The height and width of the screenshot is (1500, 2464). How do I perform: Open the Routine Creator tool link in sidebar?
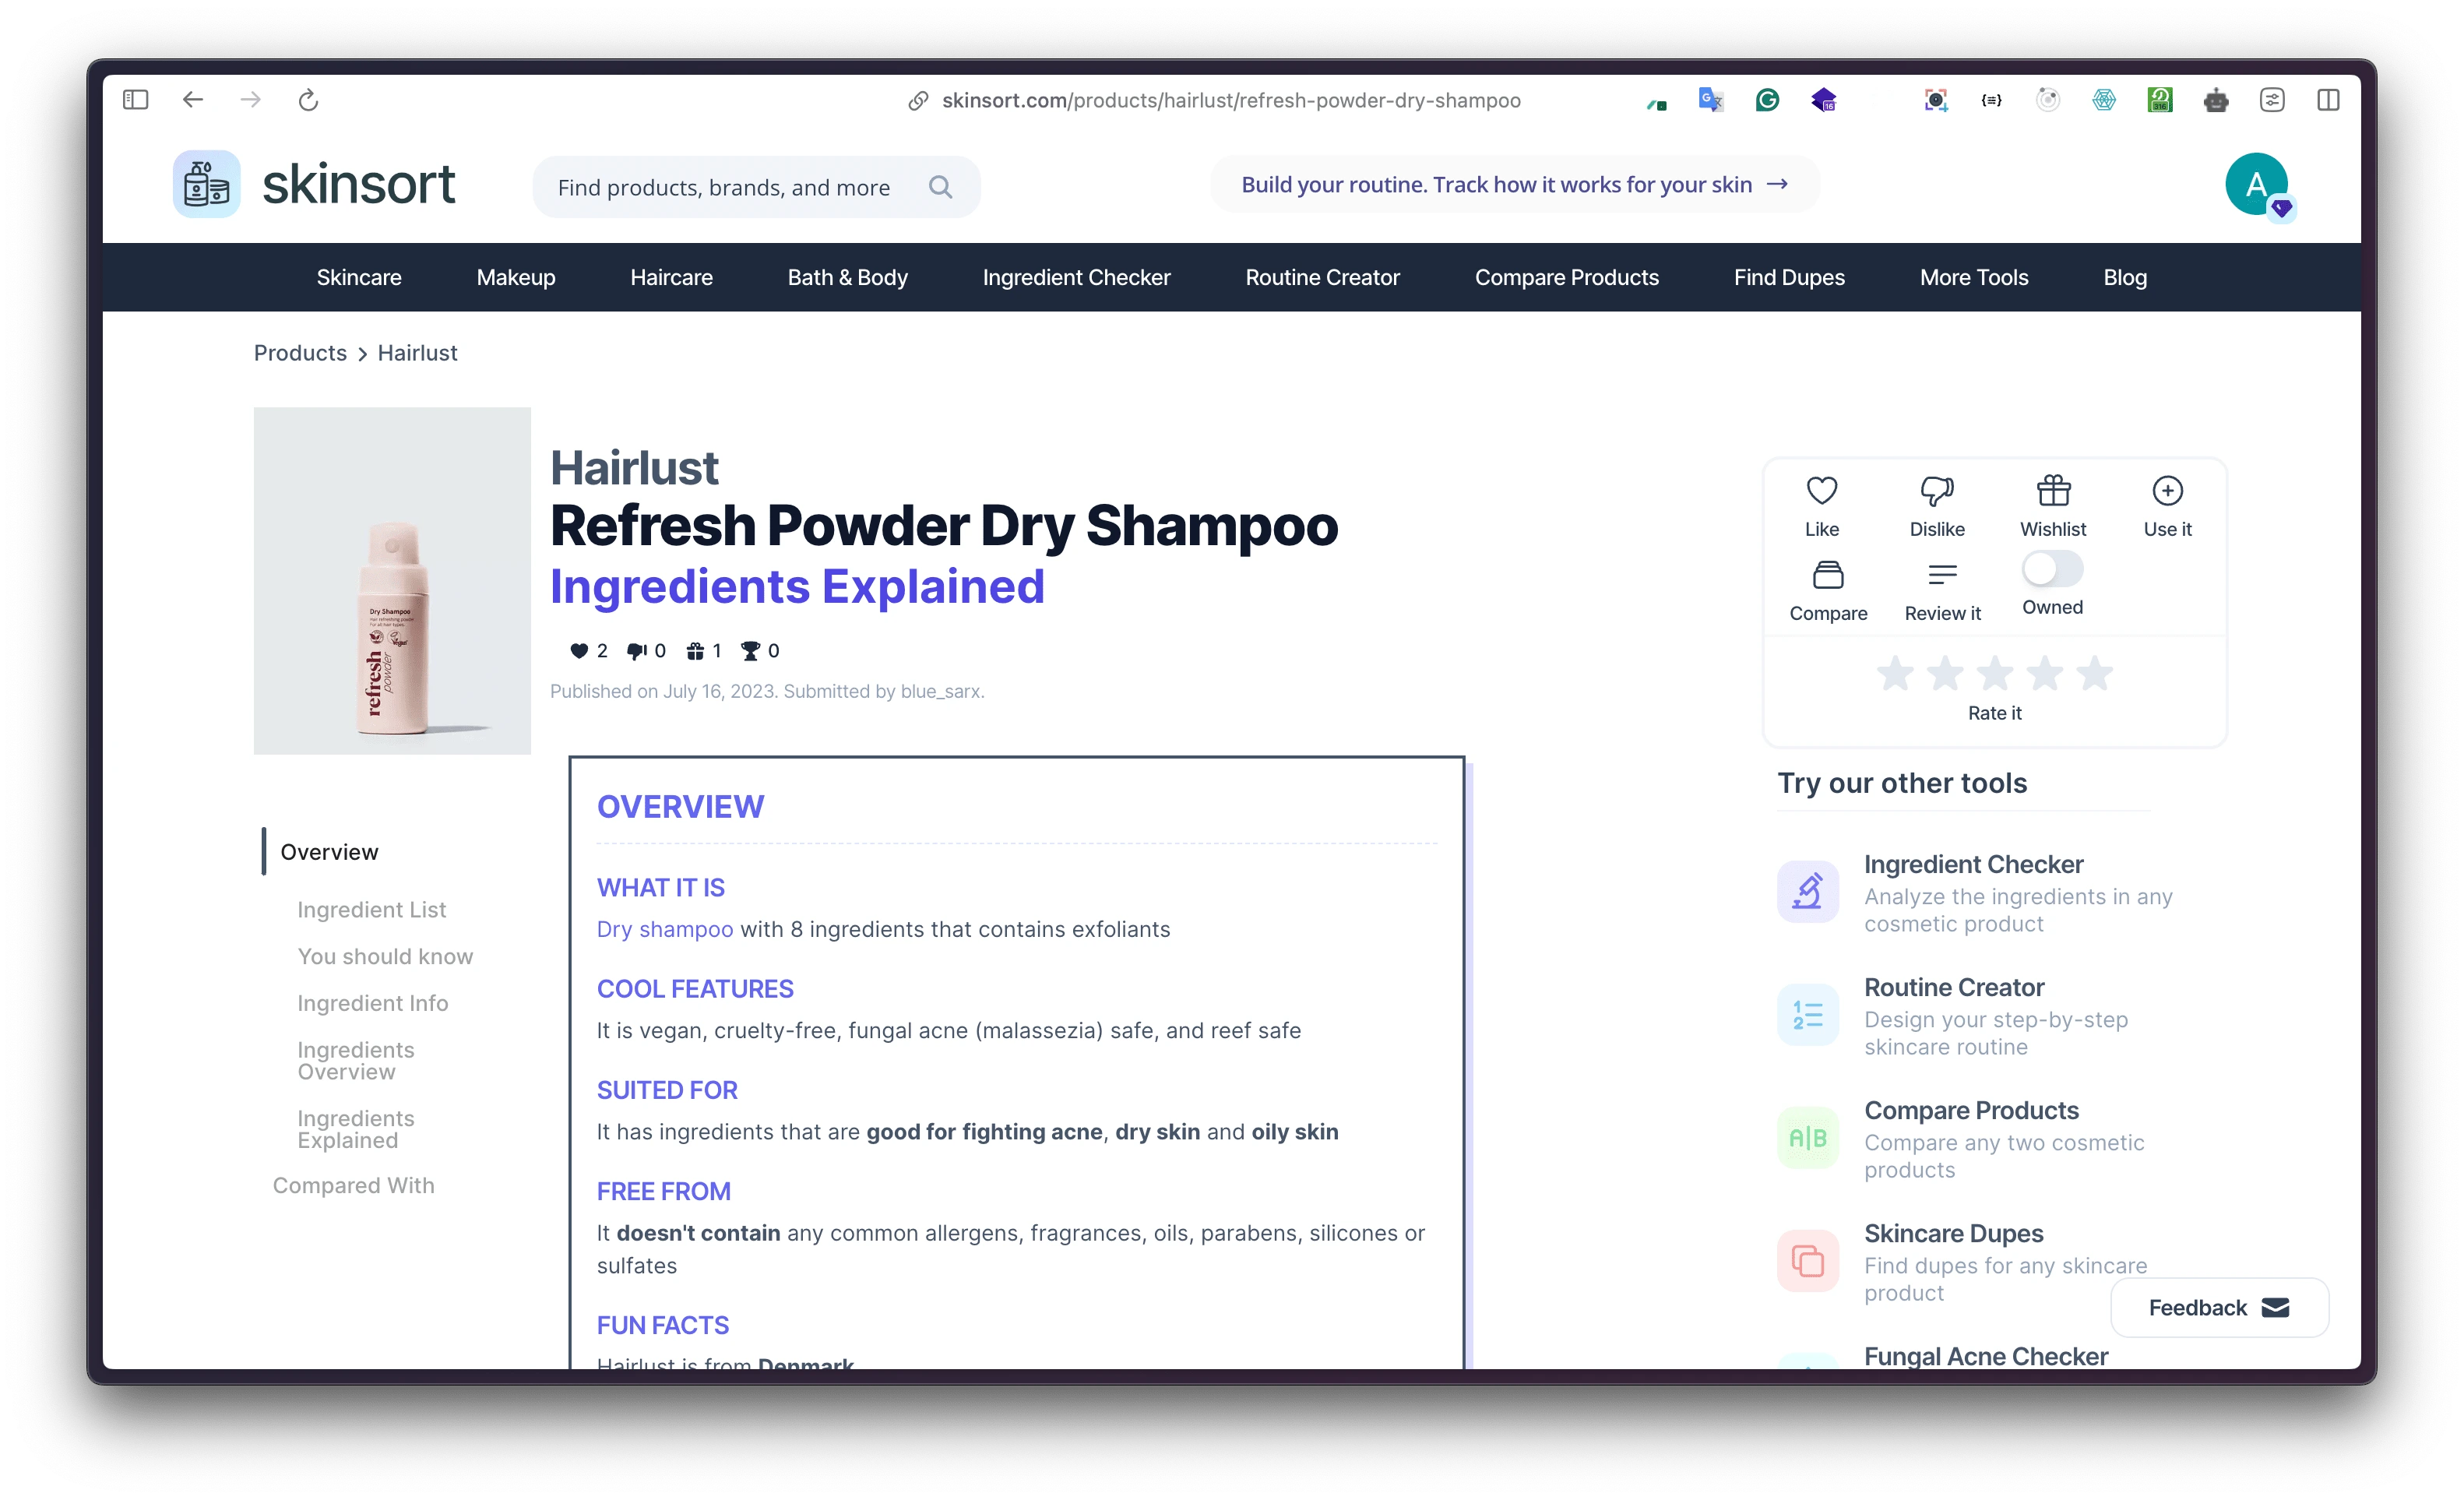pos(1954,987)
